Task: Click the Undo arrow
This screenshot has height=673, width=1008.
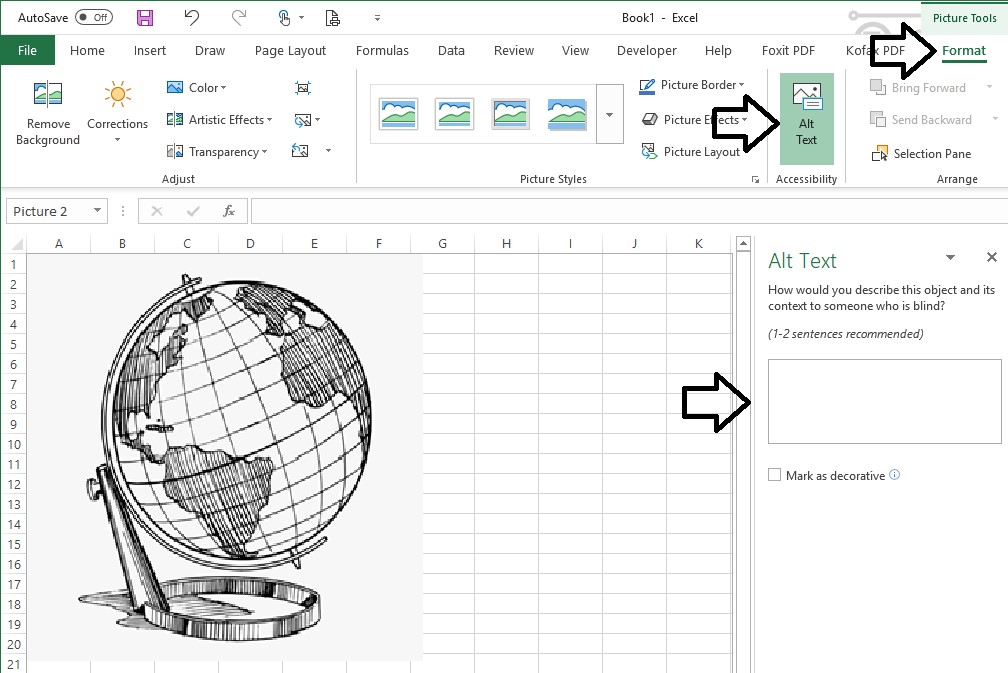Action: [190, 17]
